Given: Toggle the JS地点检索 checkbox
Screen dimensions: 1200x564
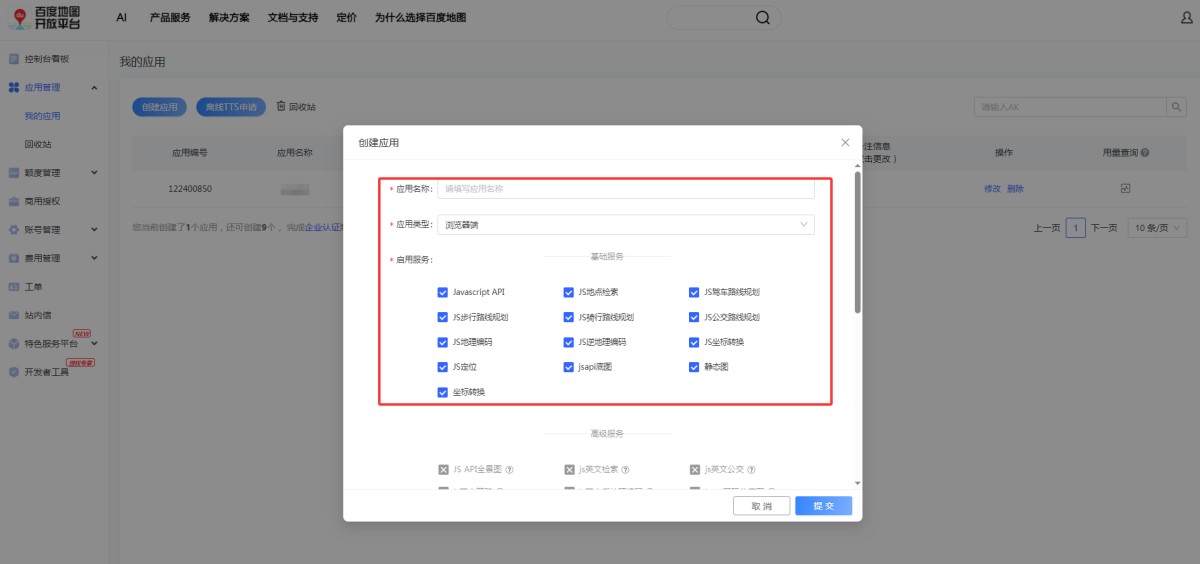Looking at the screenshot, I should click(x=569, y=292).
